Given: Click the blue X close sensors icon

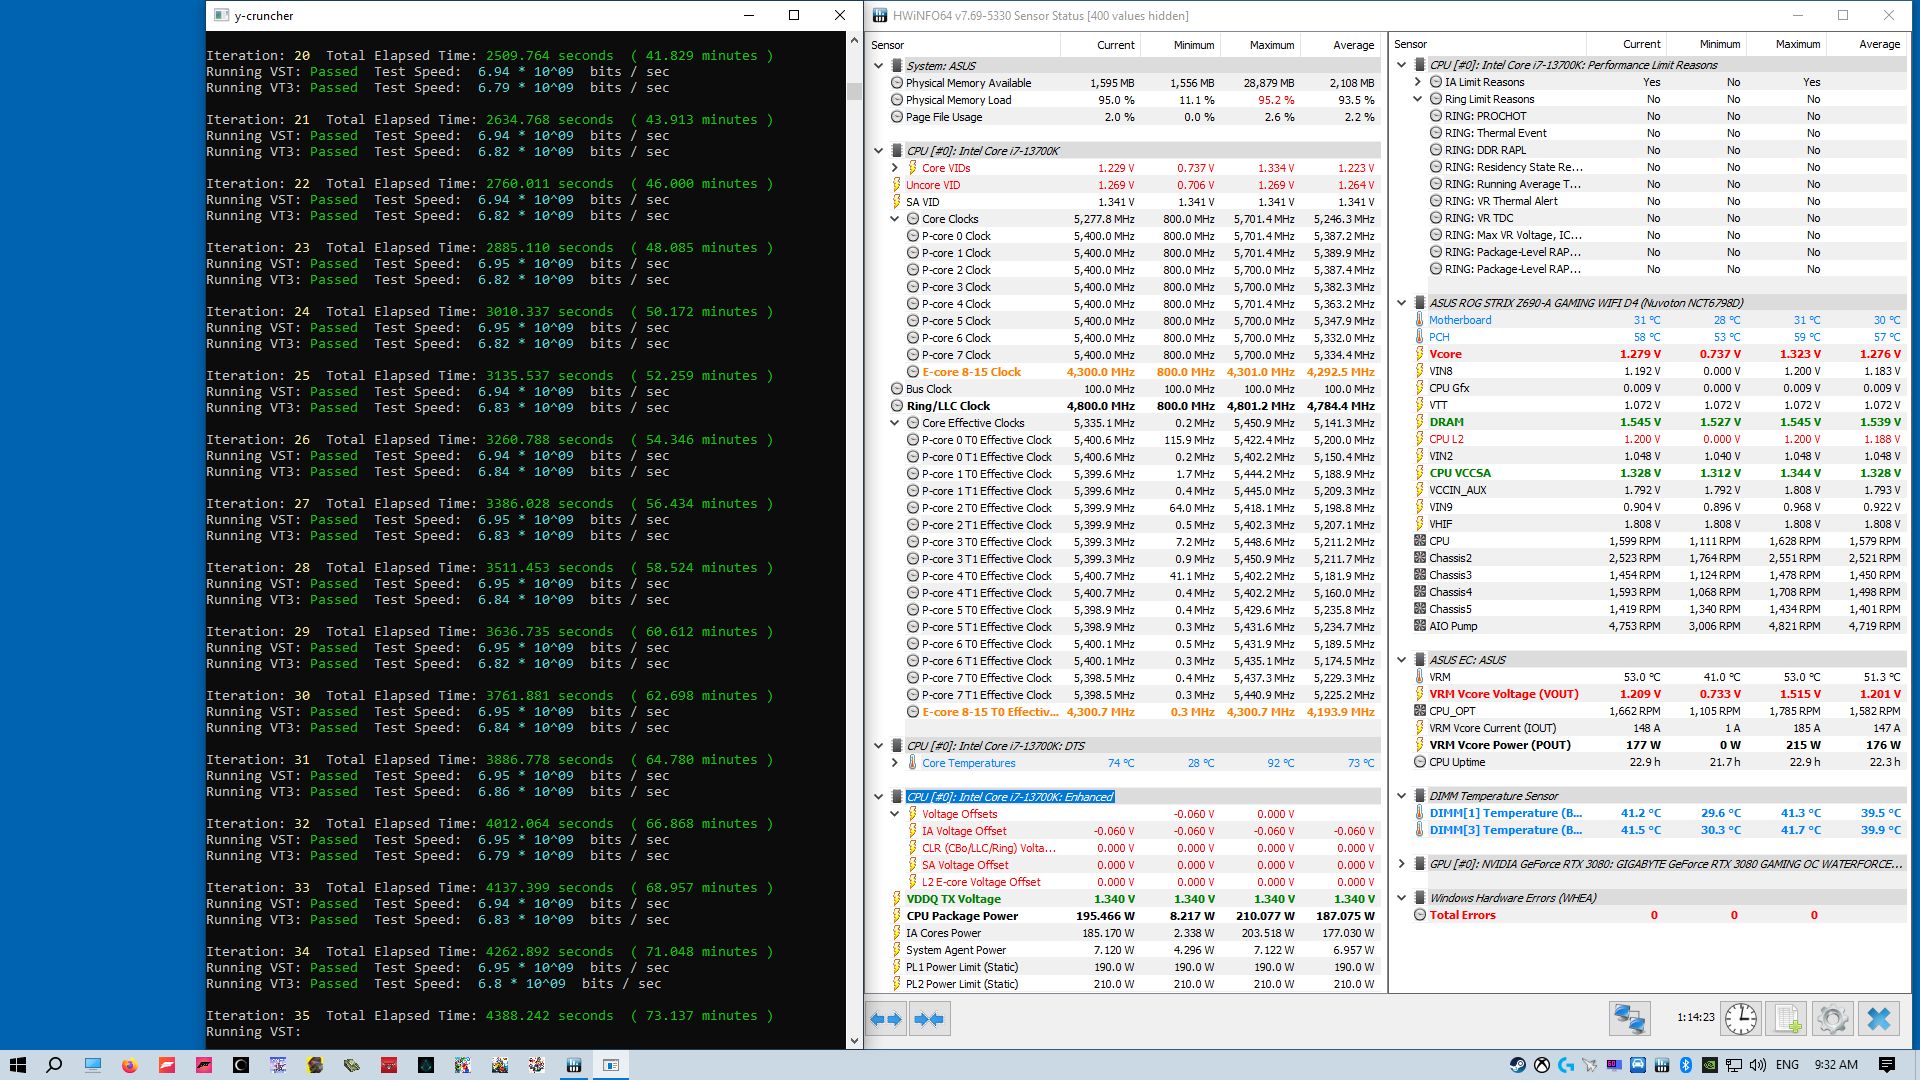Looking at the screenshot, I should (x=1879, y=1019).
